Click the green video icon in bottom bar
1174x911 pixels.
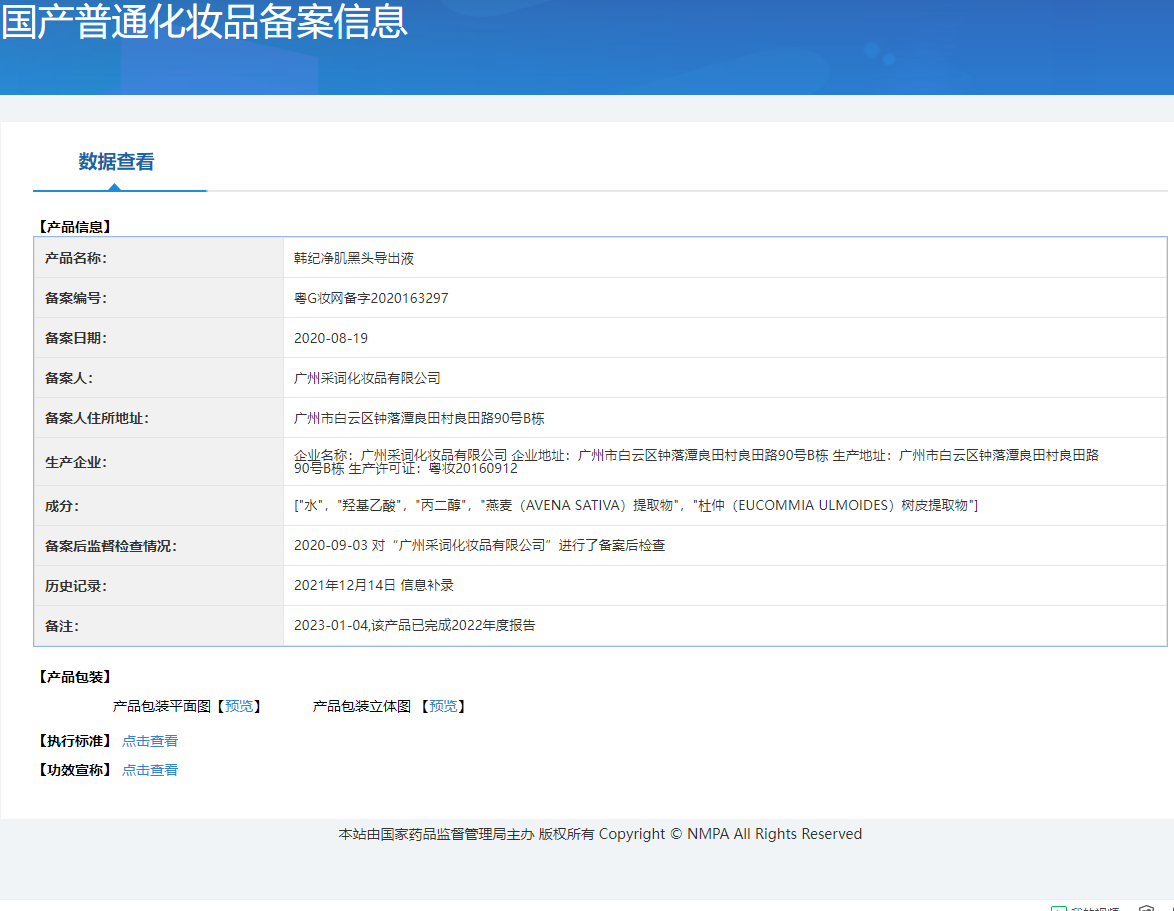click(x=1060, y=908)
